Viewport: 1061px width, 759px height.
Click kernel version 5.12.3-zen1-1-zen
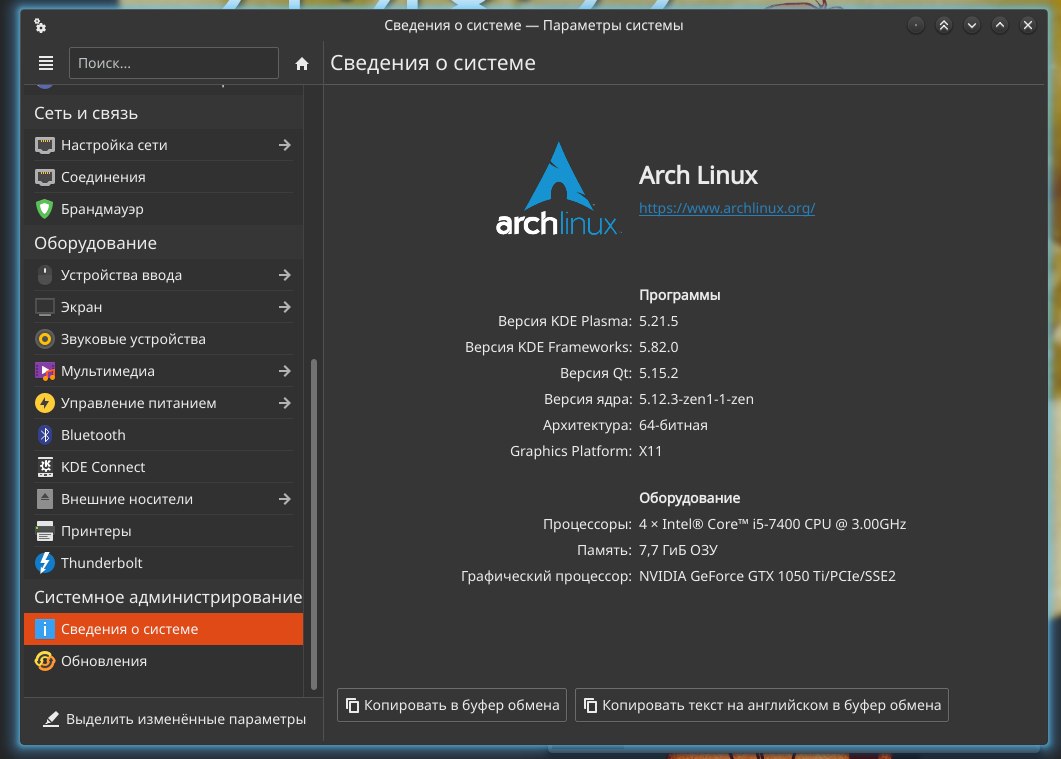[x=696, y=399]
